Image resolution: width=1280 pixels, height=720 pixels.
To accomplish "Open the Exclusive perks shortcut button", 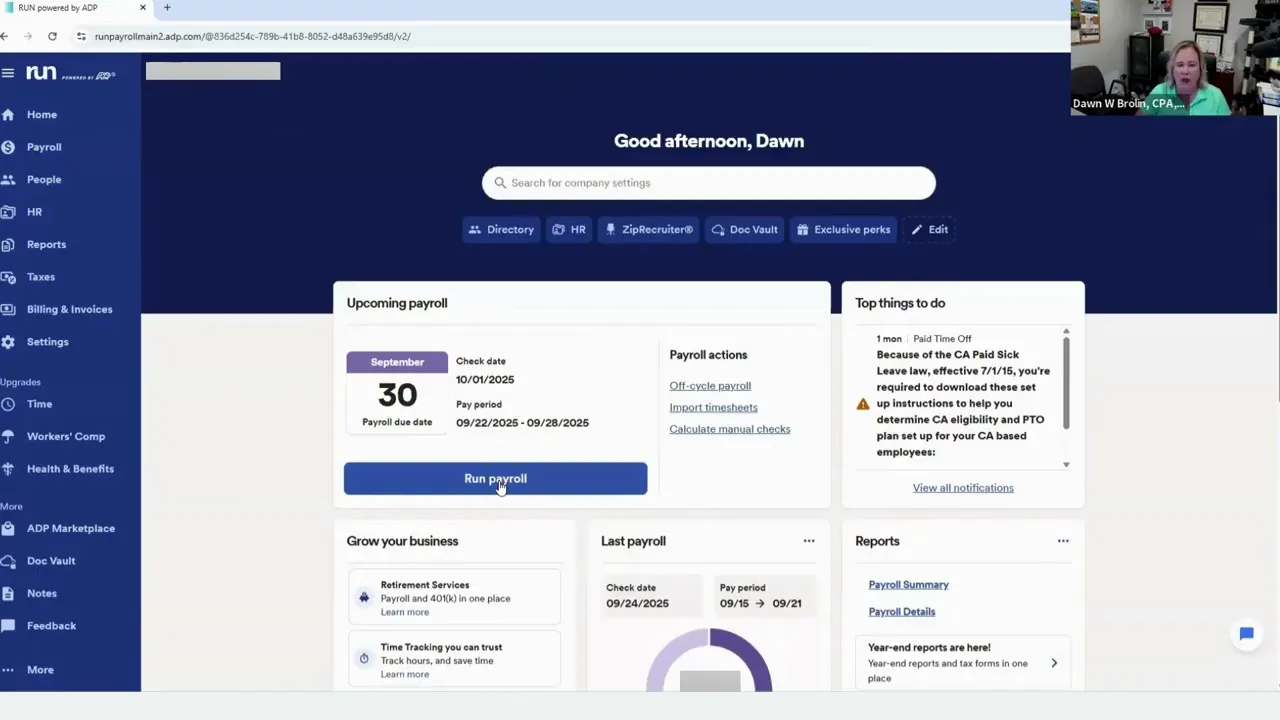I will click(x=844, y=230).
